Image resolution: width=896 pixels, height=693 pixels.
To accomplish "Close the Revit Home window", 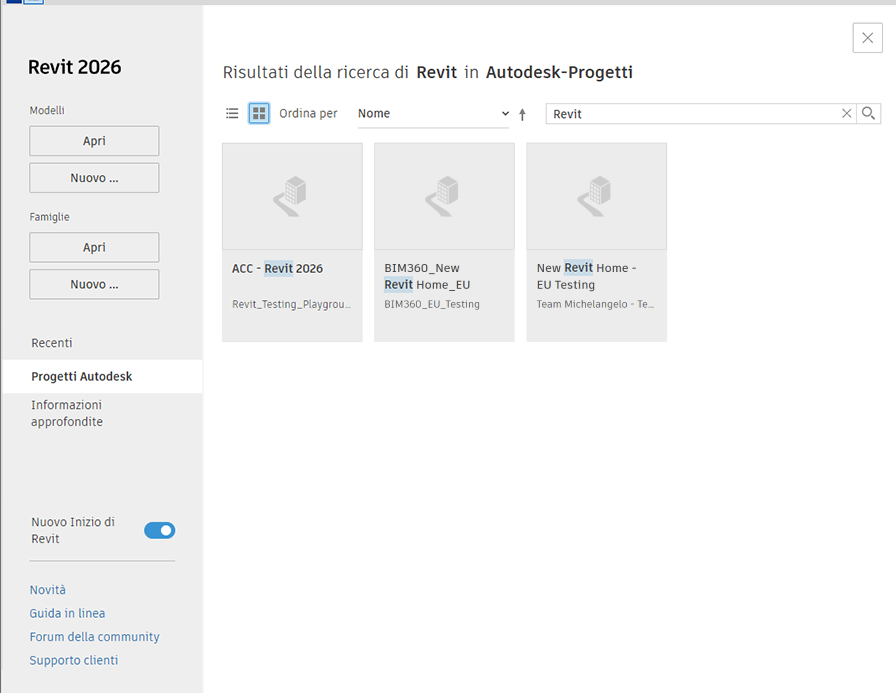I will point(867,38).
